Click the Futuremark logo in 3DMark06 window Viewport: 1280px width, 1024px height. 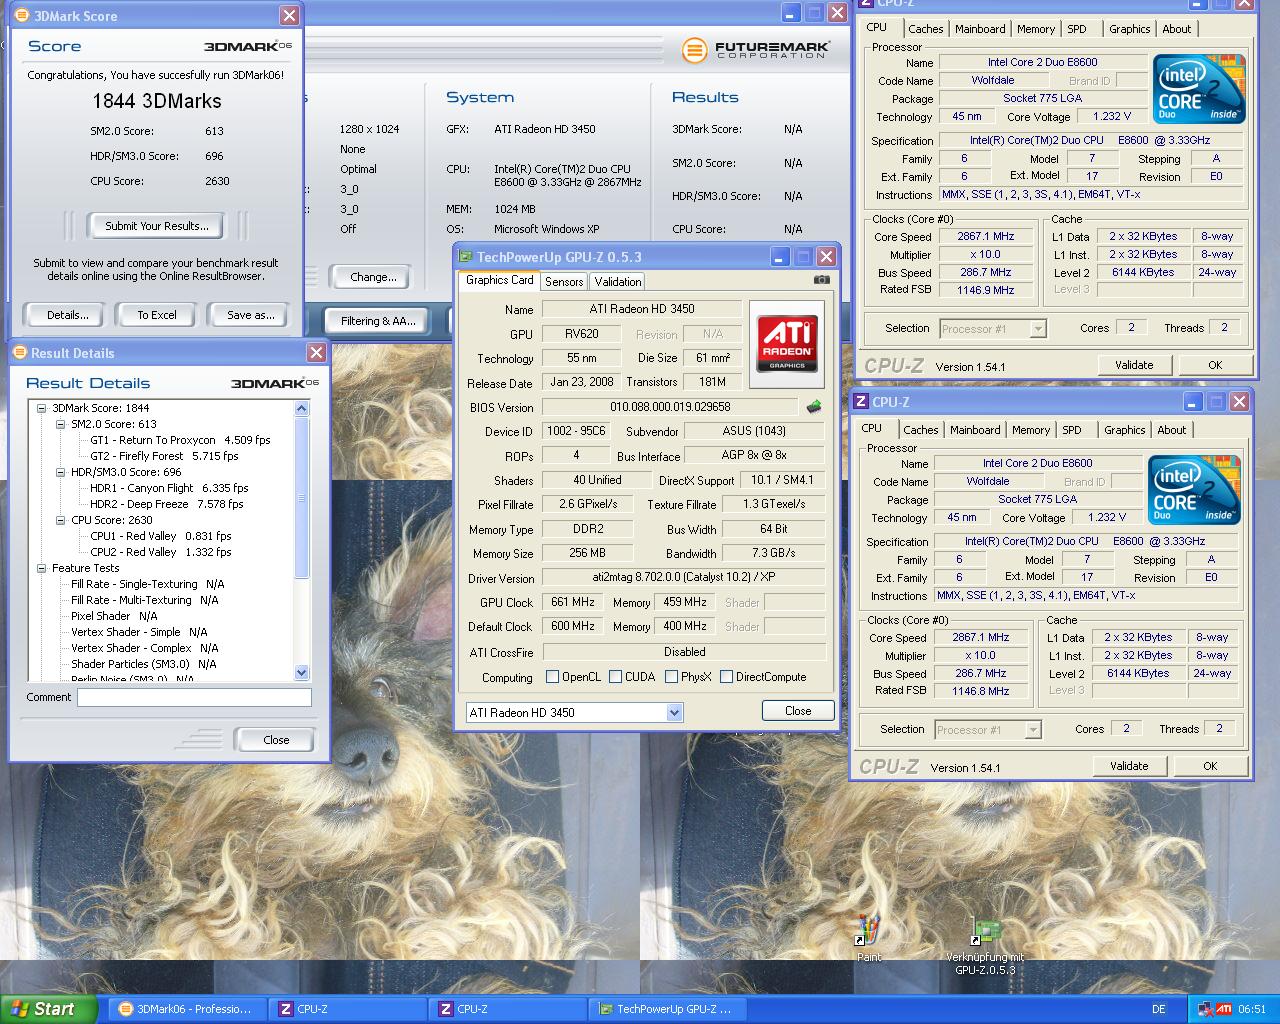click(x=755, y=50)
